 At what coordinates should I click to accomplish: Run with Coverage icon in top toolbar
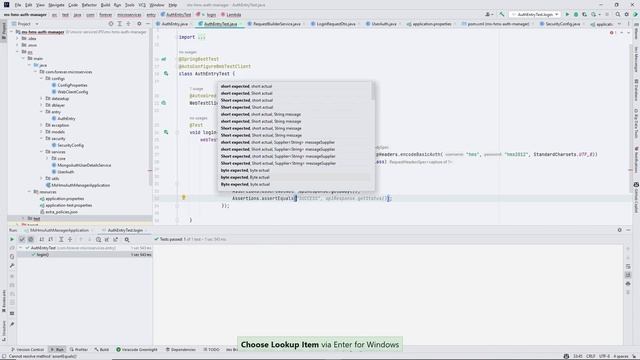coord(584,14)
